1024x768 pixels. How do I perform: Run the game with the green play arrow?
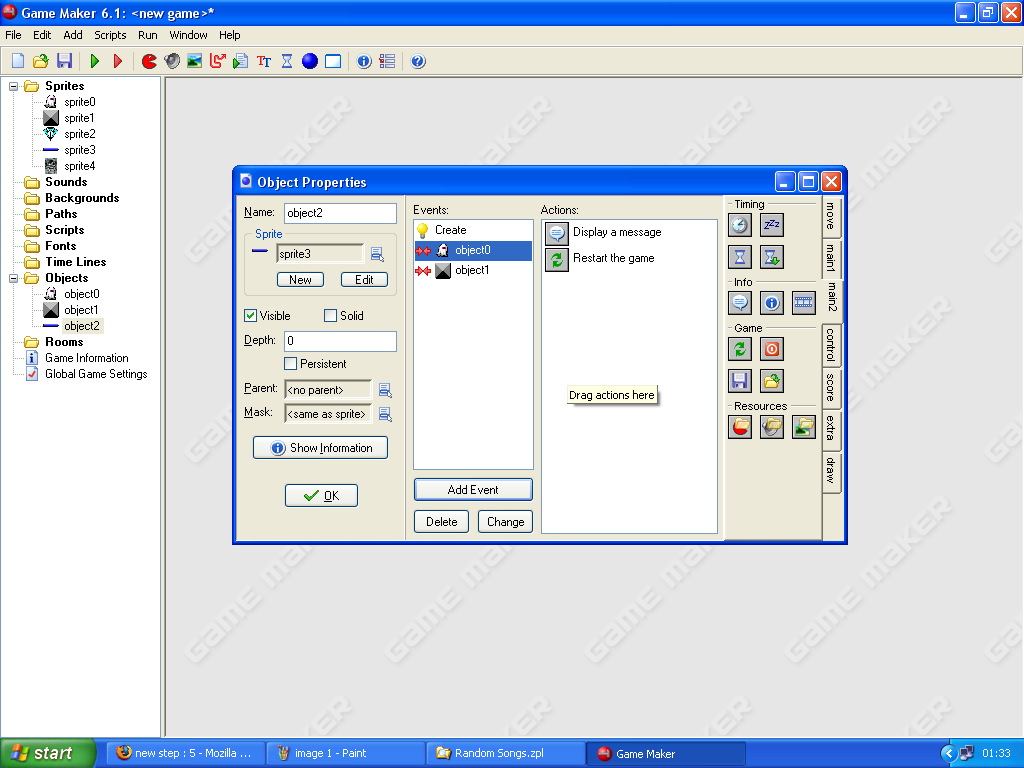95,61
